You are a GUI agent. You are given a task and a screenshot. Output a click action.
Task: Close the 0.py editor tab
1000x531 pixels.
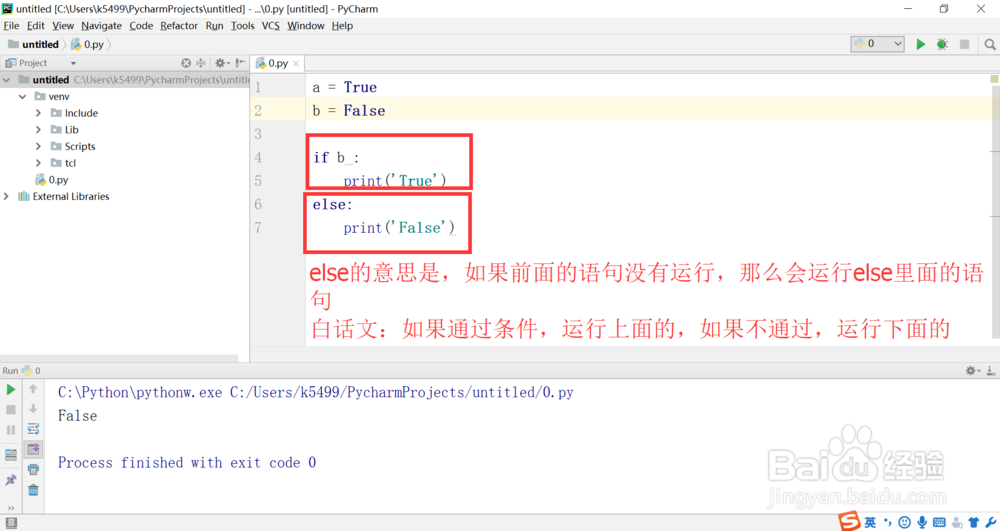click(296, 63)
